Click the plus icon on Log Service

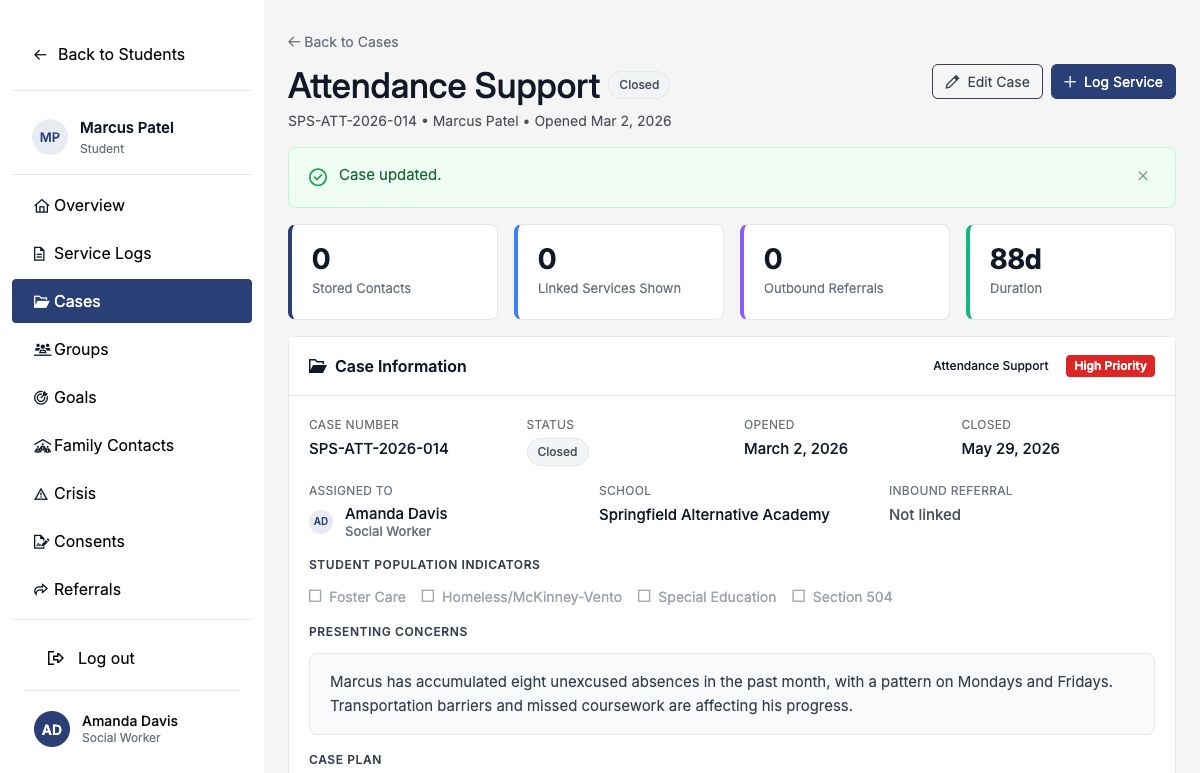(x=1070, y=82)
